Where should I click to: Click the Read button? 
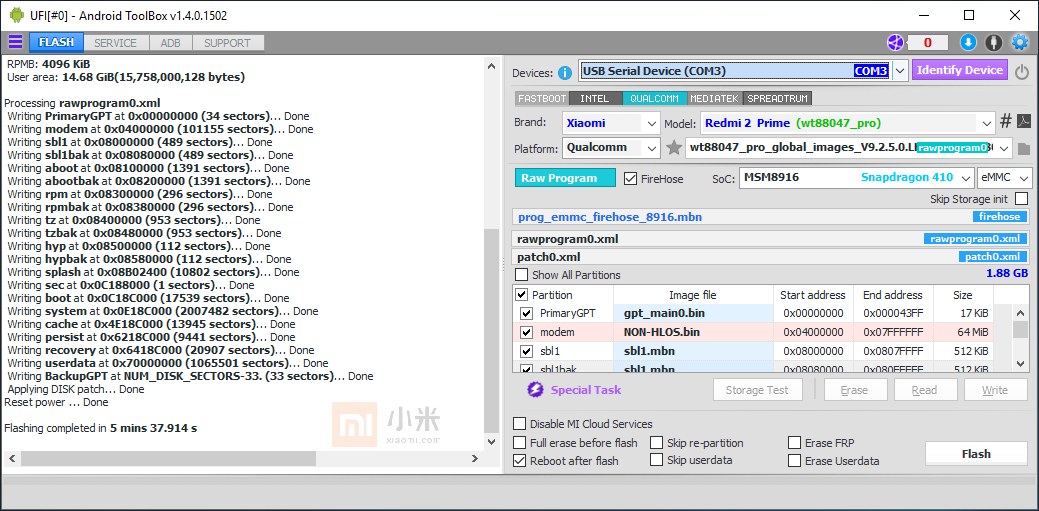(x=926, y=390)
